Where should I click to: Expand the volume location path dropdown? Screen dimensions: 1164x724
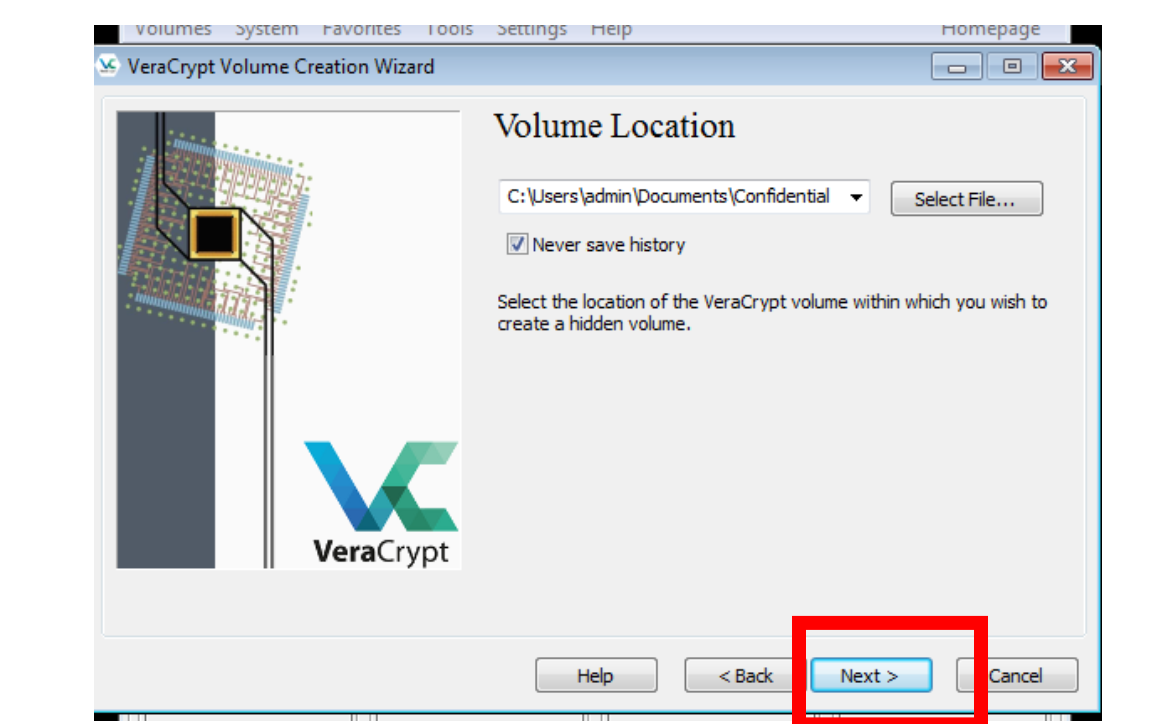(x=856, y=197)
